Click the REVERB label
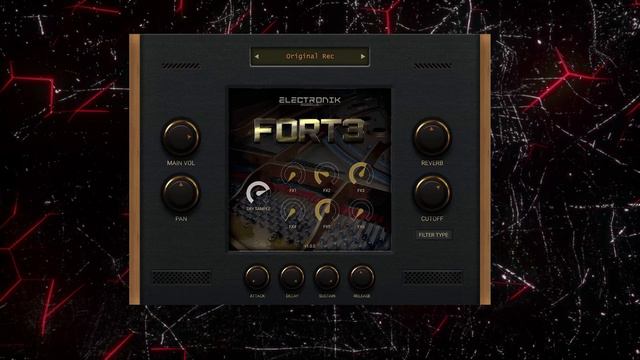This screenshot has width=640, height=360. [432, 163]
